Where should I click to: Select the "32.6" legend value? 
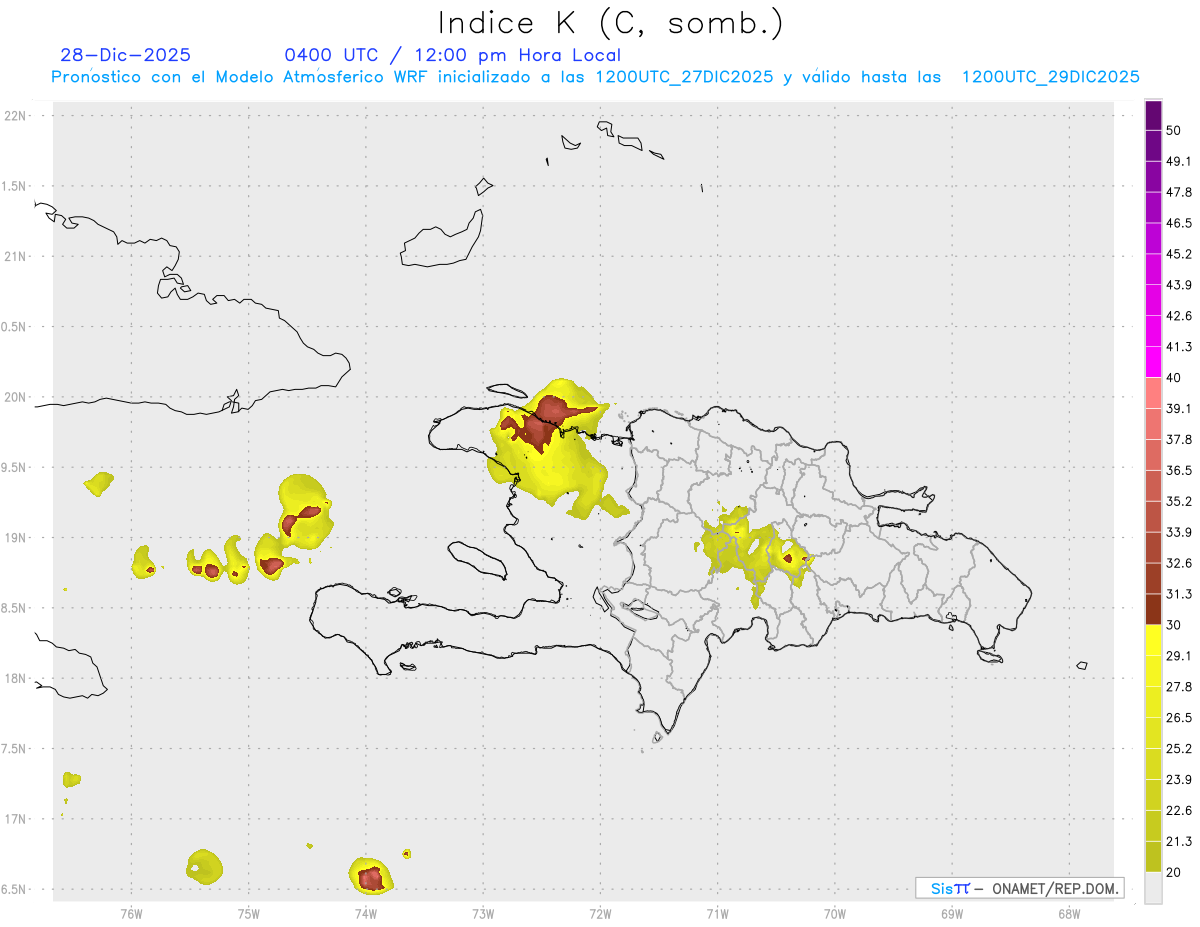(1179, 563)
